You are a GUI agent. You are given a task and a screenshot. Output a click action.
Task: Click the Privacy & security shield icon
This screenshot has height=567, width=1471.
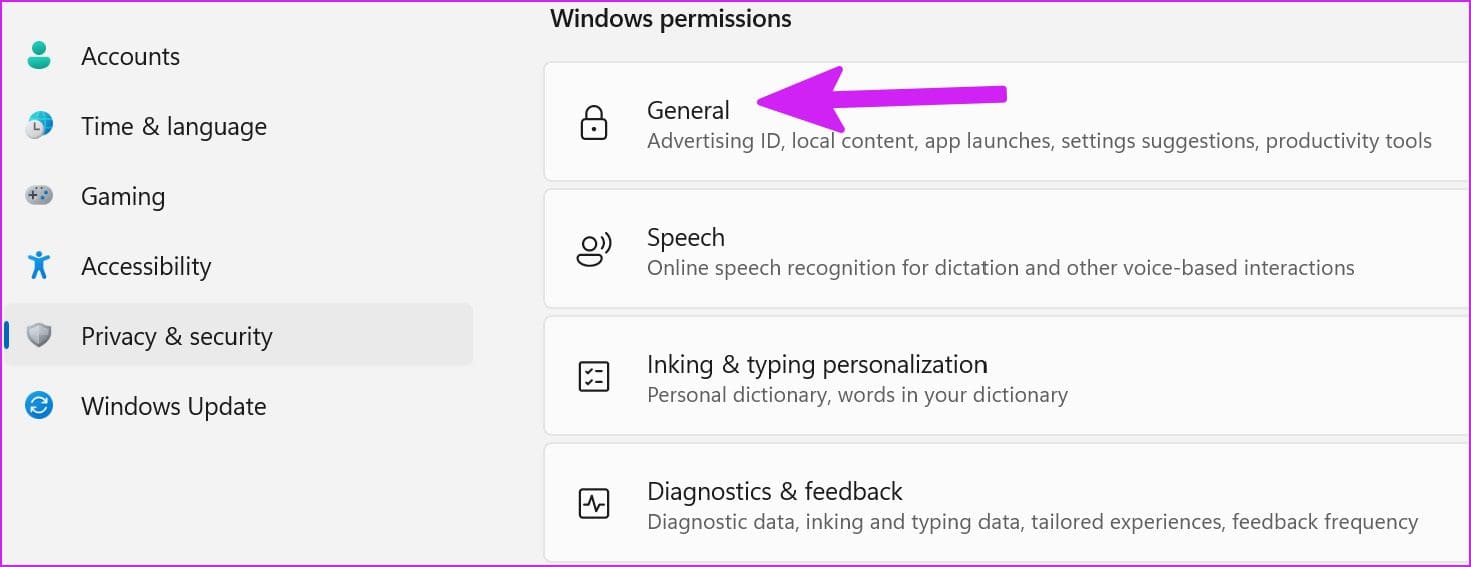tap(39, 336)
